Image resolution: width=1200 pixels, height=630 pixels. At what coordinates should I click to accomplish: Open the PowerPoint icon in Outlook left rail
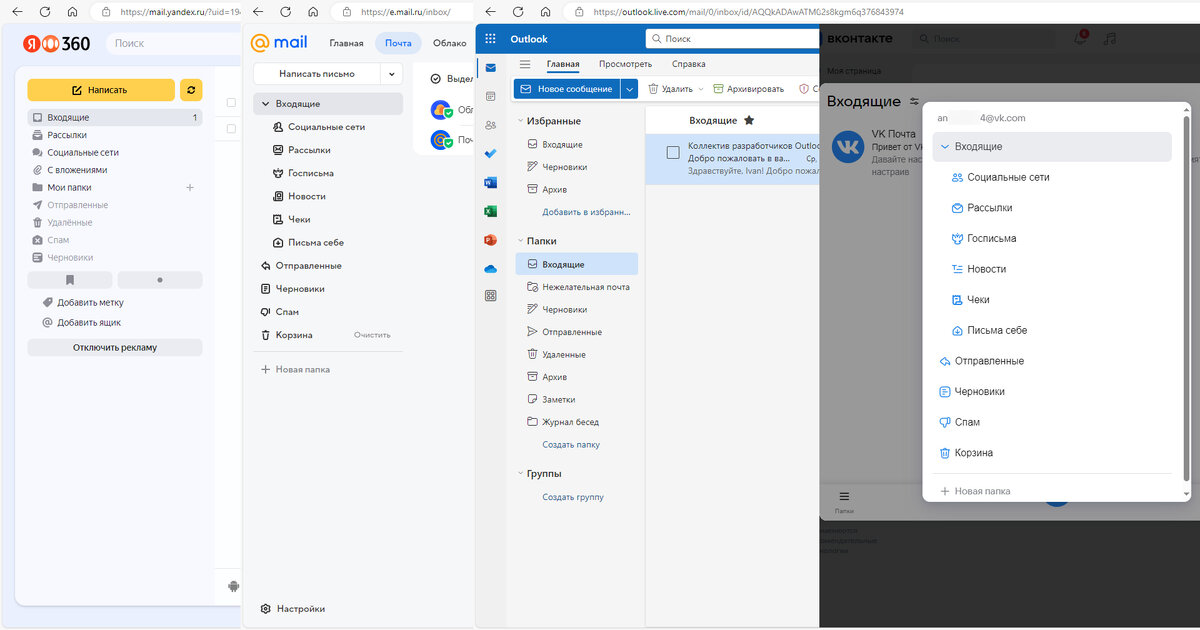[x=490, y=240]
